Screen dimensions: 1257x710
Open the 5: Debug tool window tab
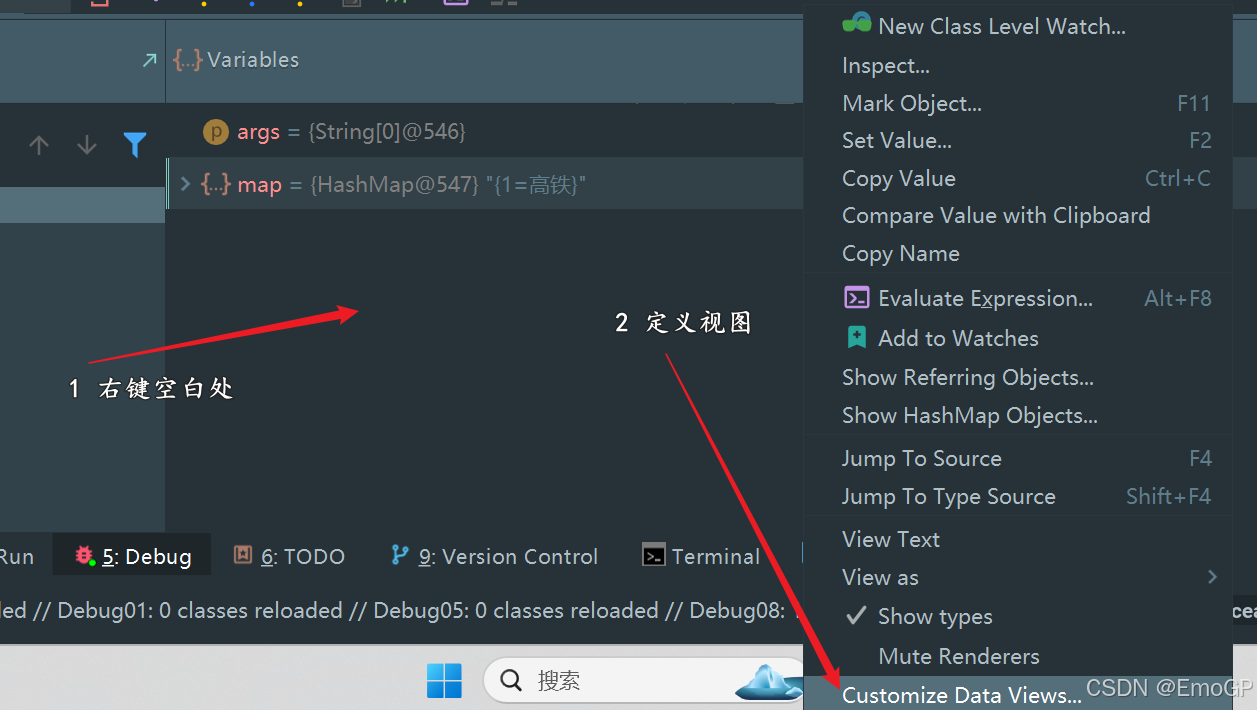(132, 556)
